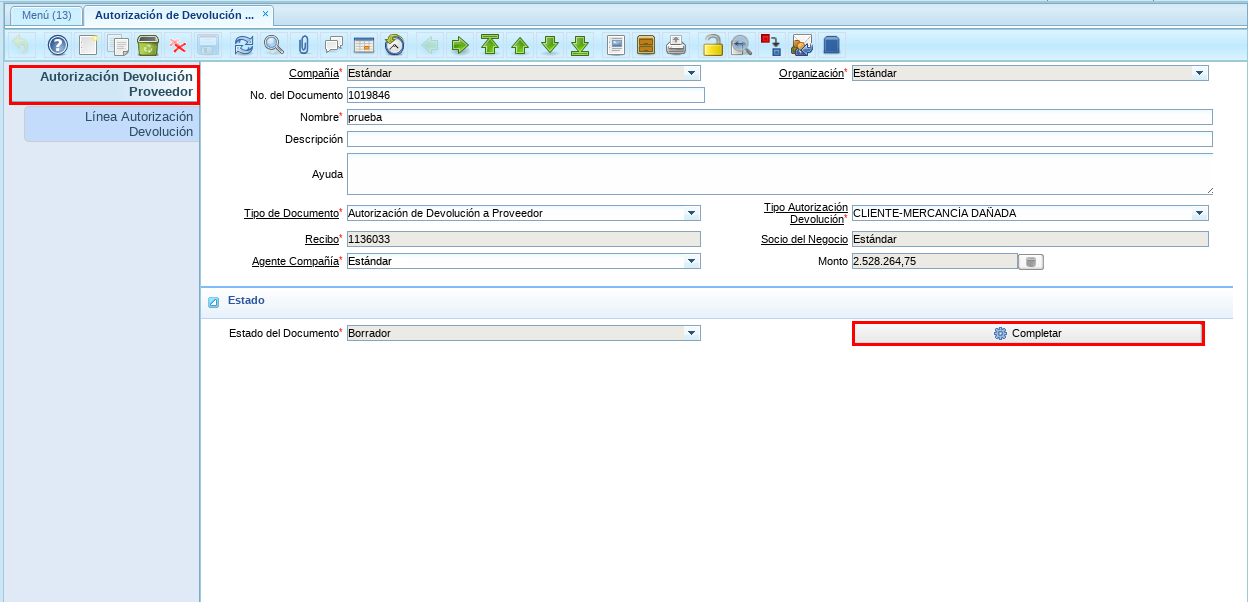Open attachments via the paperclip icon
Image resolution: width=1248 pixels, height=602 pixels.
(303, 45)
